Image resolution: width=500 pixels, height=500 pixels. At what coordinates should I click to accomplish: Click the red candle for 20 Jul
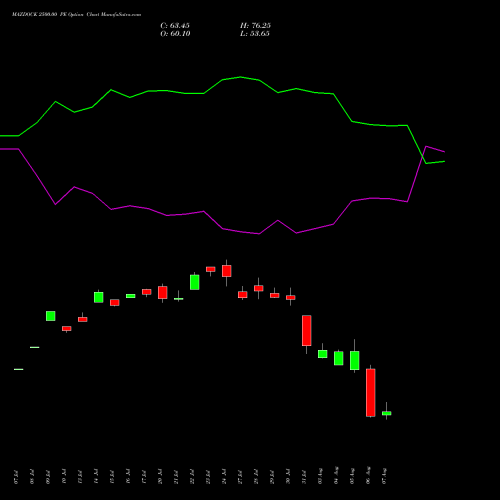tap(163, 292)
